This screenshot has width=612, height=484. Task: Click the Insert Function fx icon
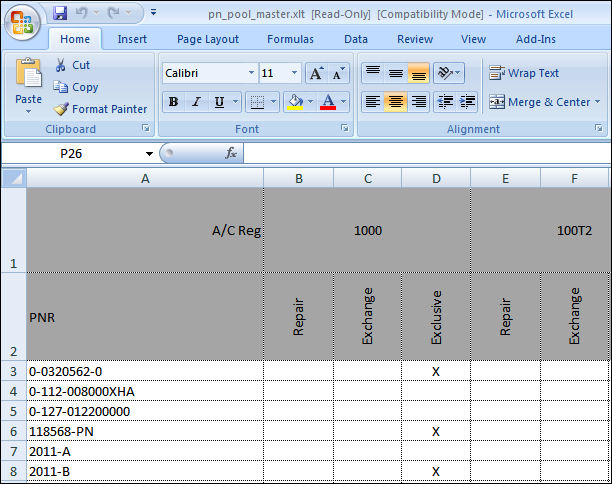coord(230,153)
